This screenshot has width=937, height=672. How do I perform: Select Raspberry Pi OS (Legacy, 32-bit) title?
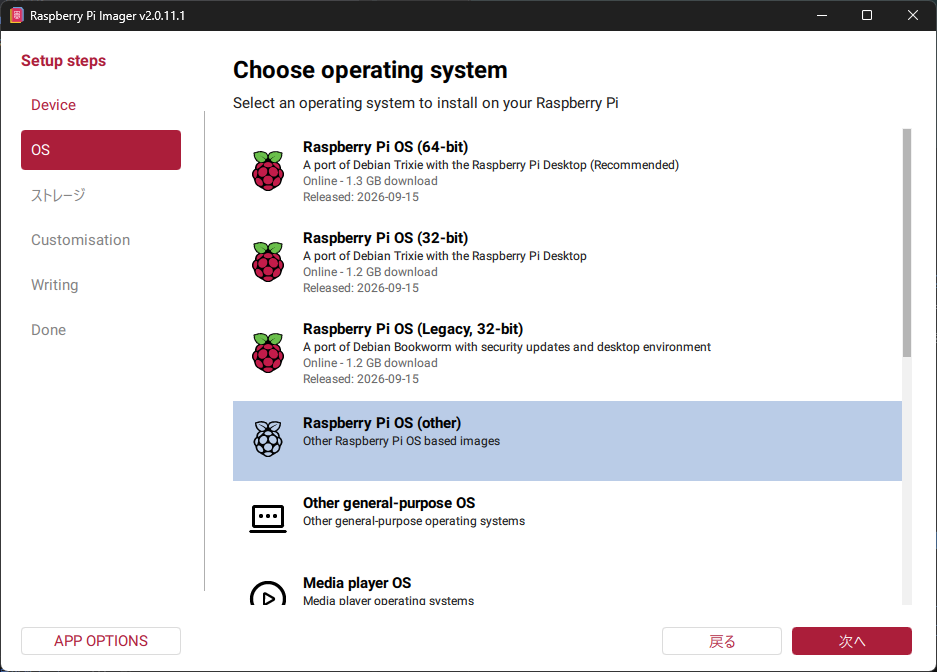(x=413, y=329)
